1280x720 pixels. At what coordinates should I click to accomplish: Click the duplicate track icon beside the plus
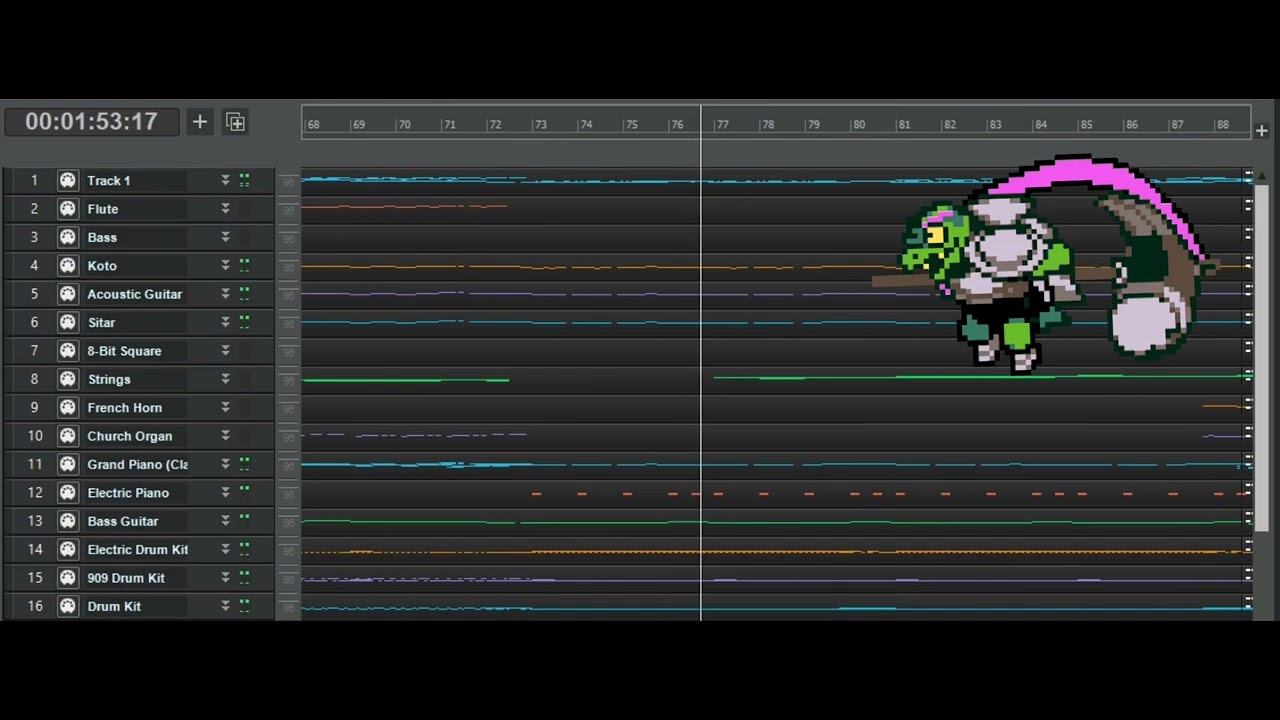click(235, 122)
